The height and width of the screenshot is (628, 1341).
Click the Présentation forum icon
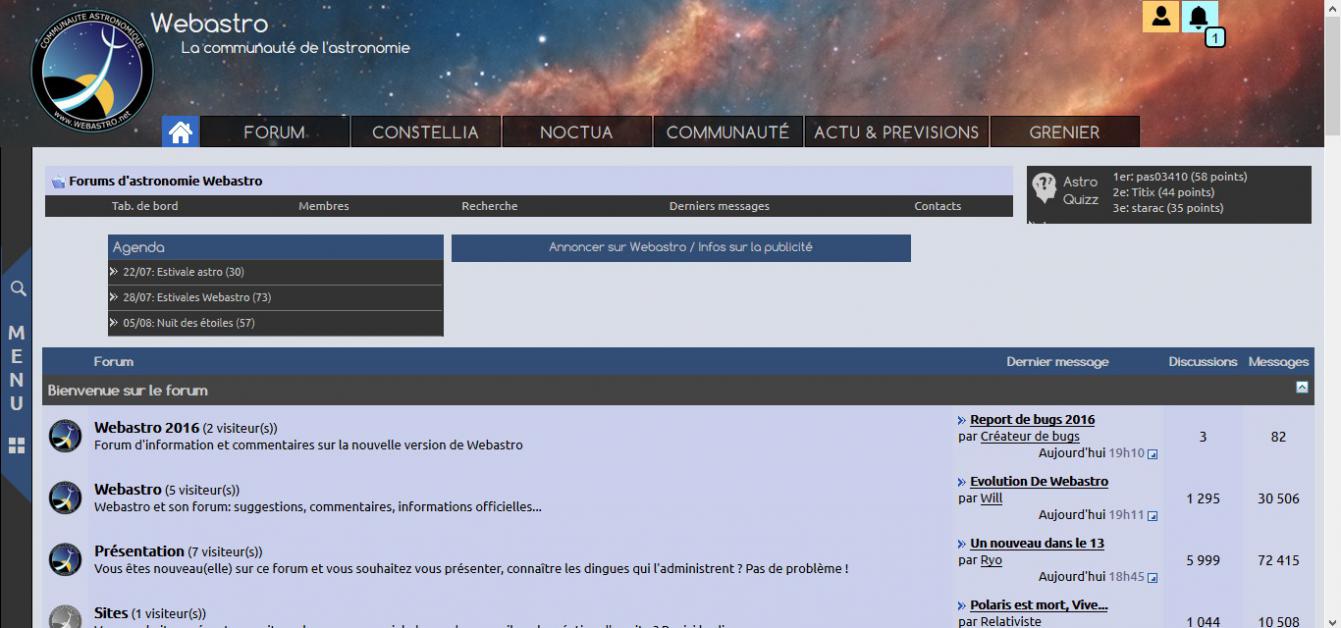65,560
